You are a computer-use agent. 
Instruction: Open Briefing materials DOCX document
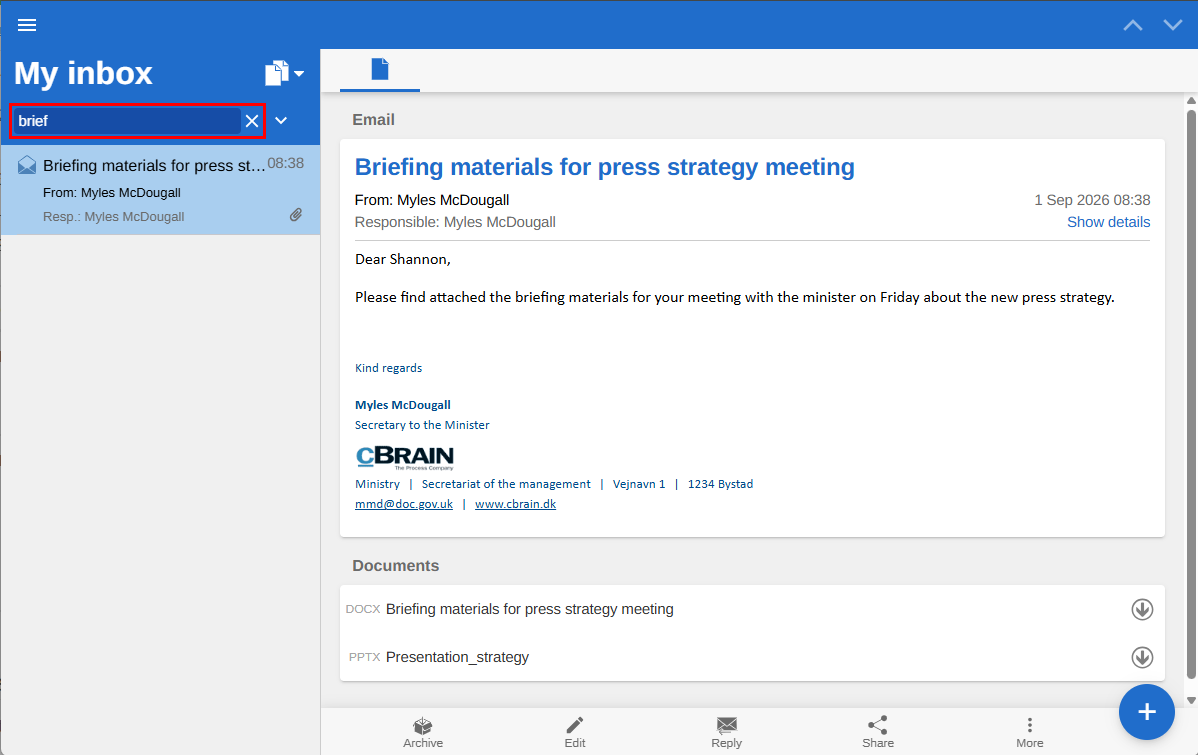[x=529, y=609]
